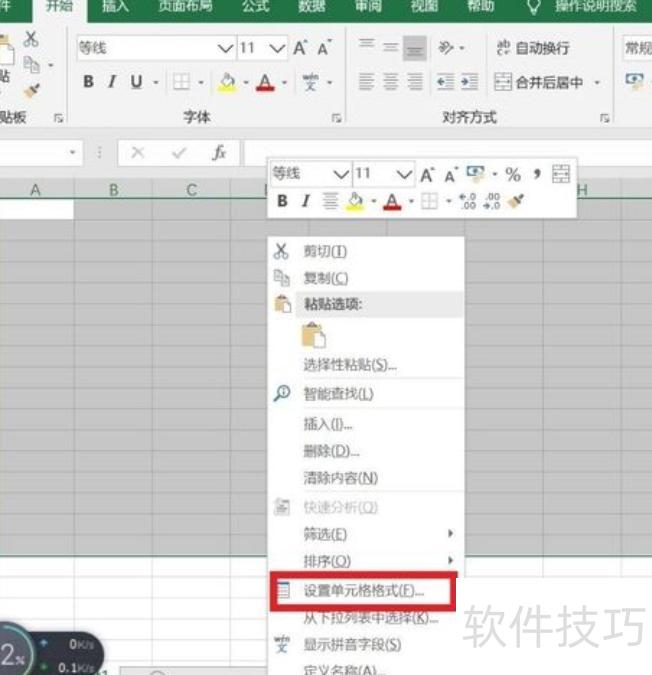Click mini toolbar format painter brush
The height and width of the screenshot is (675, 652).
coord(516,201)
